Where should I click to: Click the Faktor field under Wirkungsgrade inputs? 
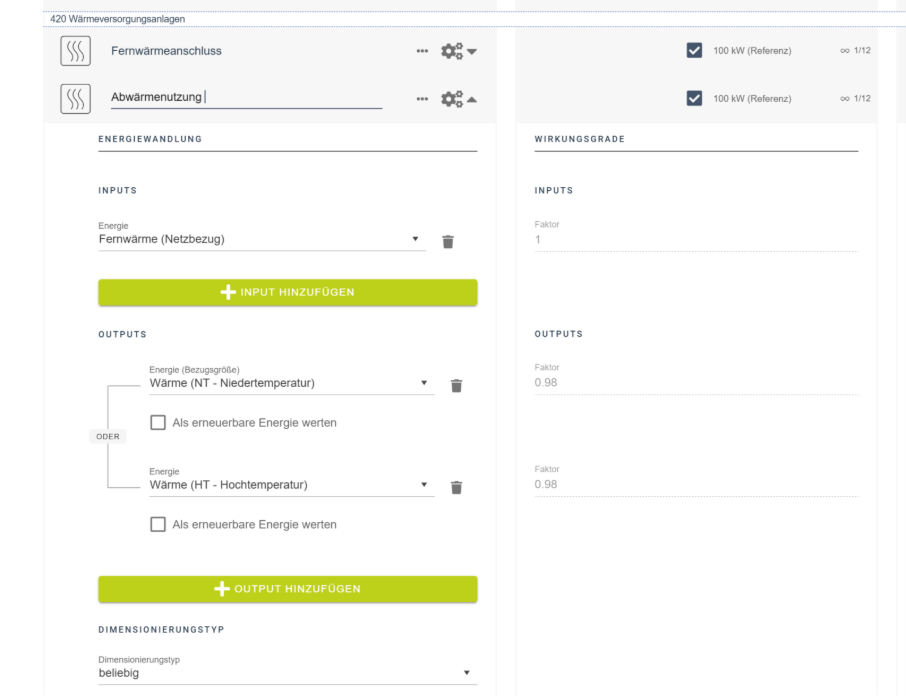pyautogui.click(x=695, y=240)
